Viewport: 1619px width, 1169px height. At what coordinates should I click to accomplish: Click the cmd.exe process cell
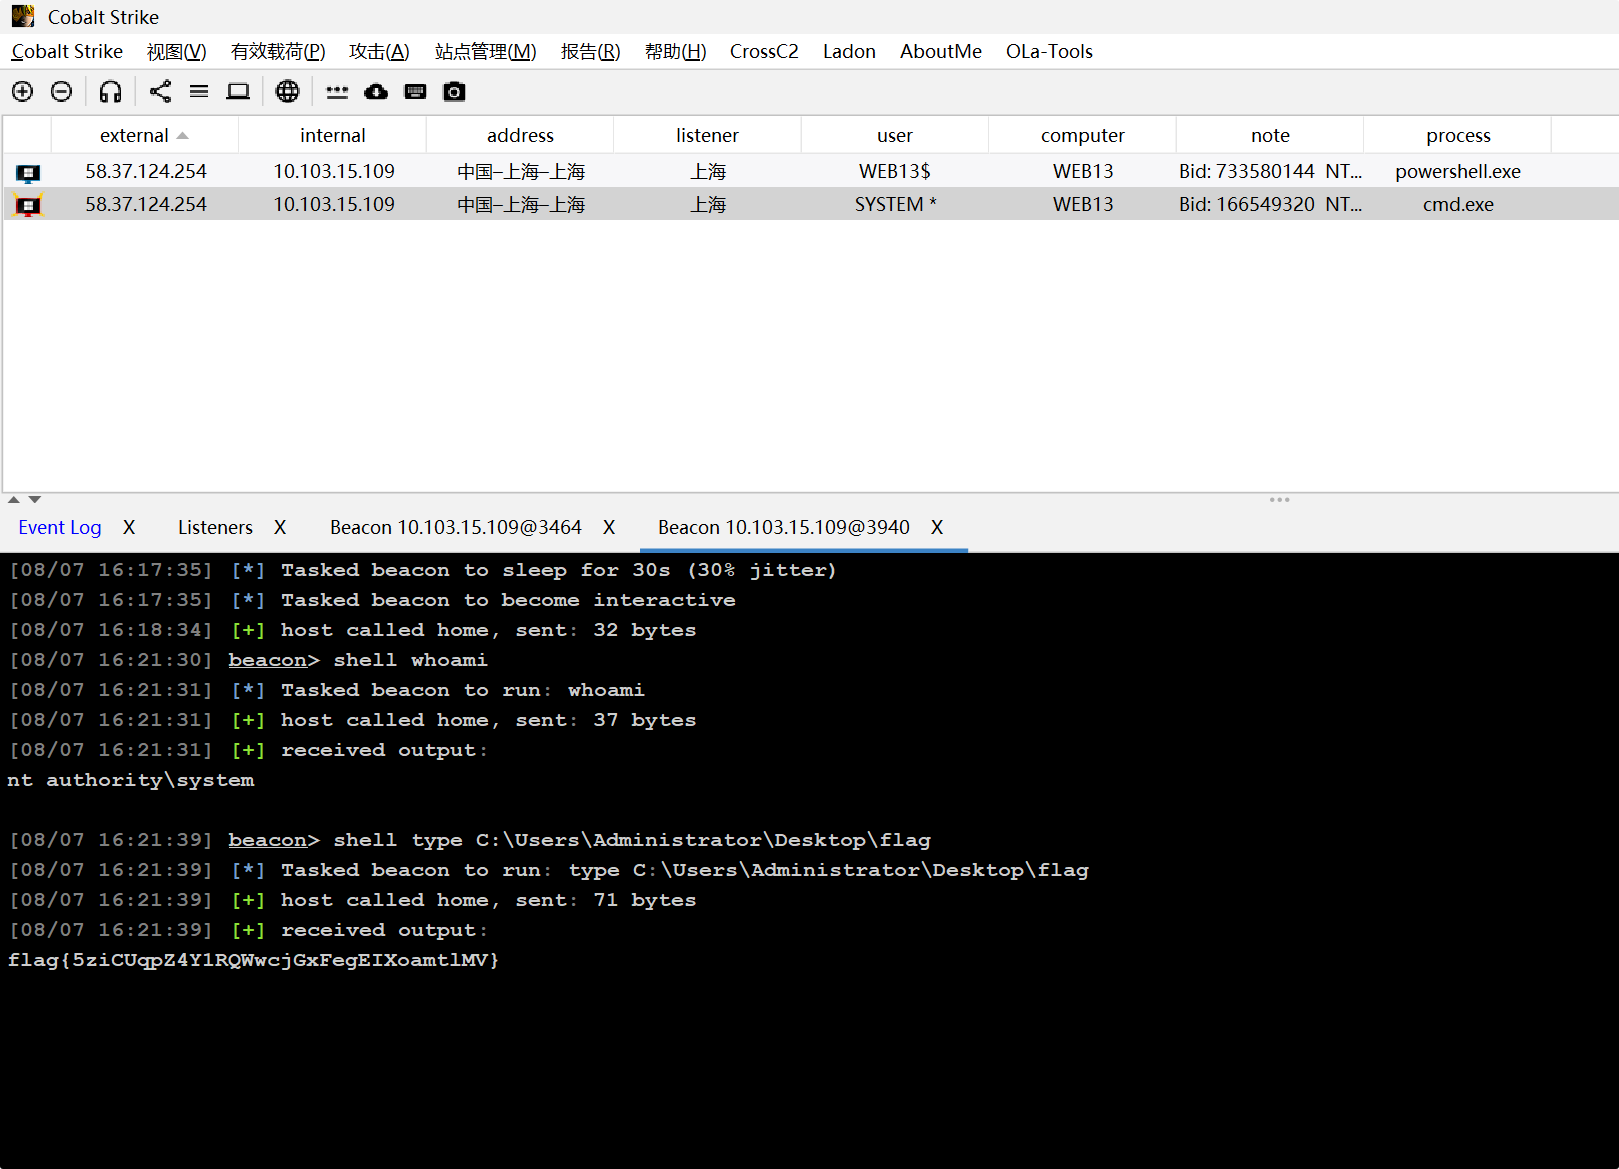tap(1458, 204)
